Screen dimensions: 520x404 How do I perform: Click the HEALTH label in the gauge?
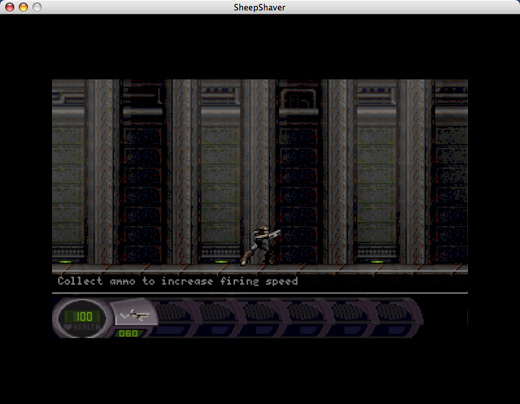(x=86, y=327)
